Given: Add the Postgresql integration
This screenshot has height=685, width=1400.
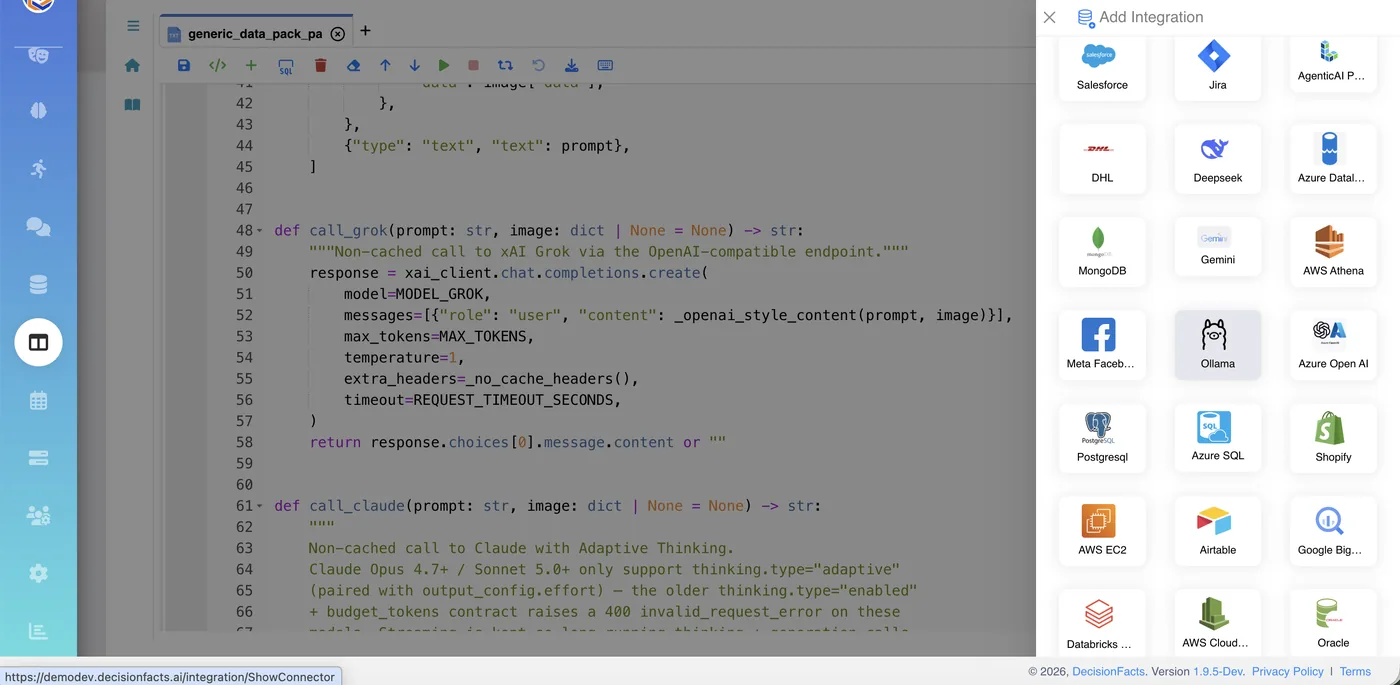Looking at the screenshot, I should 1102,438.
